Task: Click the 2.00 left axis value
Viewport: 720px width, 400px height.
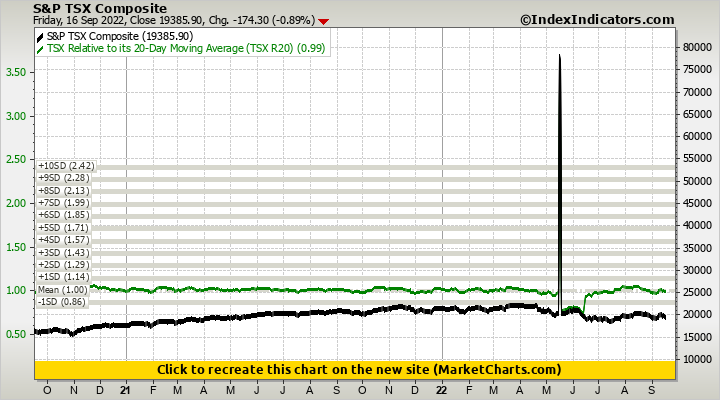Action: coord(16,203)
